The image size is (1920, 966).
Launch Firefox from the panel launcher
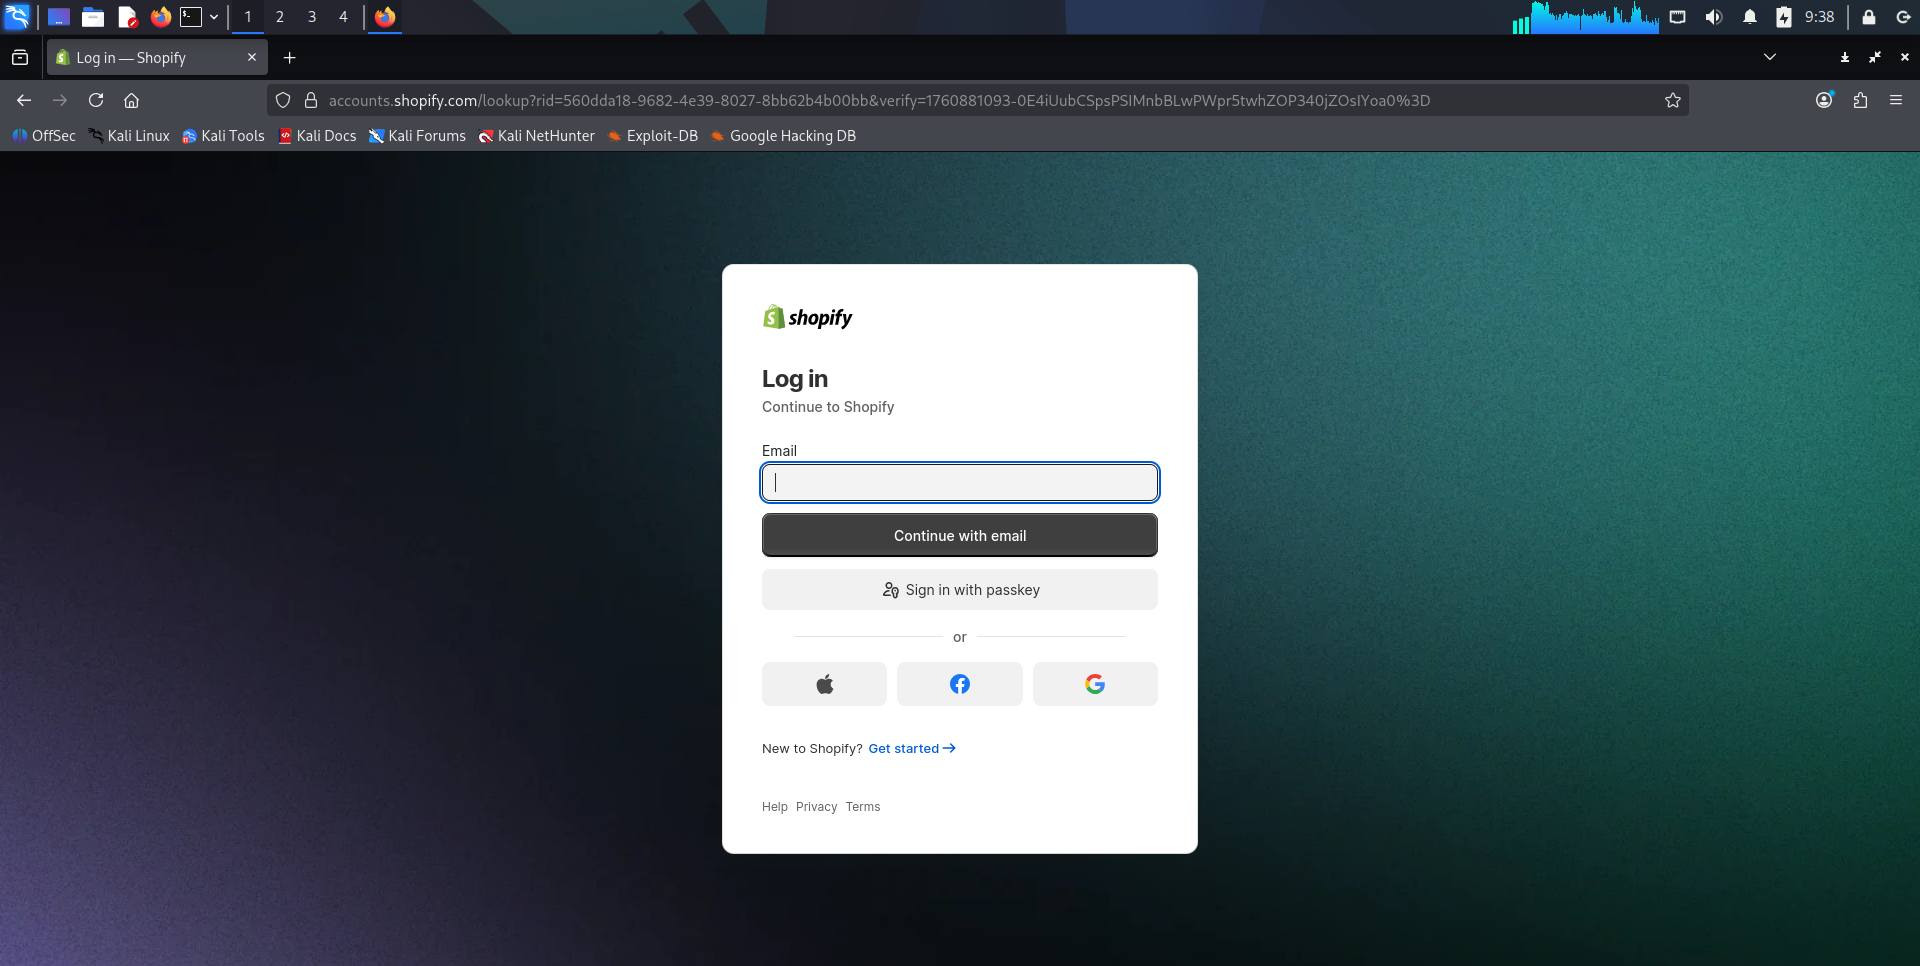point(160,17)
